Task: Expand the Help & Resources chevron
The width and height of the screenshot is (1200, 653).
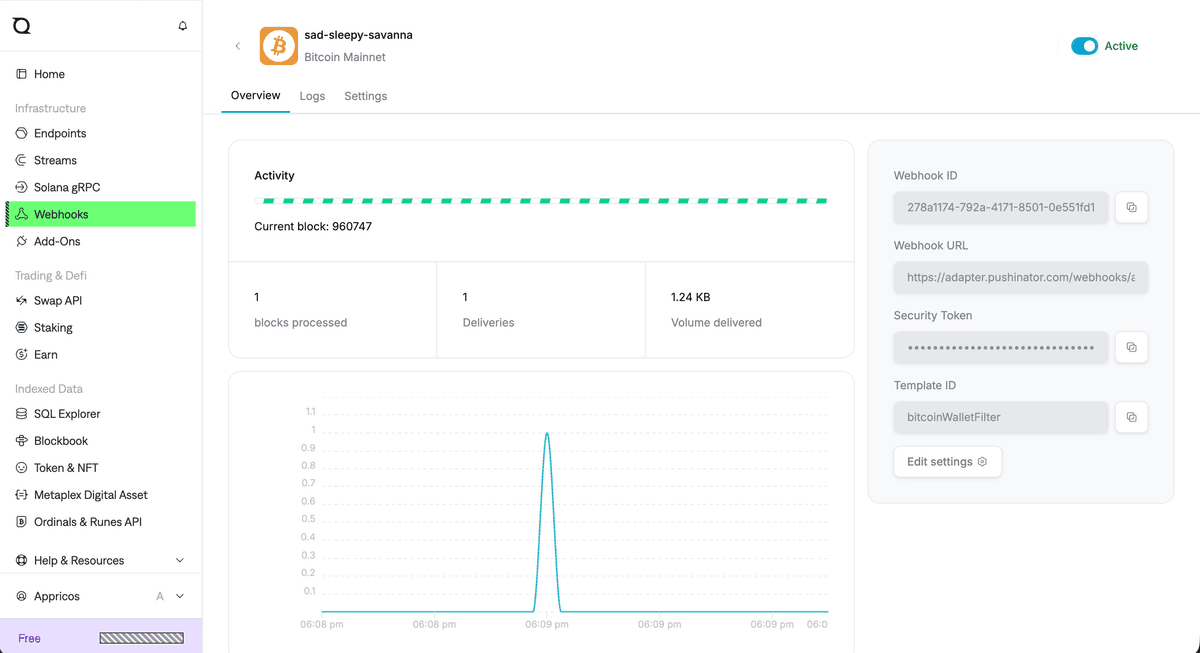Action: (x=180, y=560)
